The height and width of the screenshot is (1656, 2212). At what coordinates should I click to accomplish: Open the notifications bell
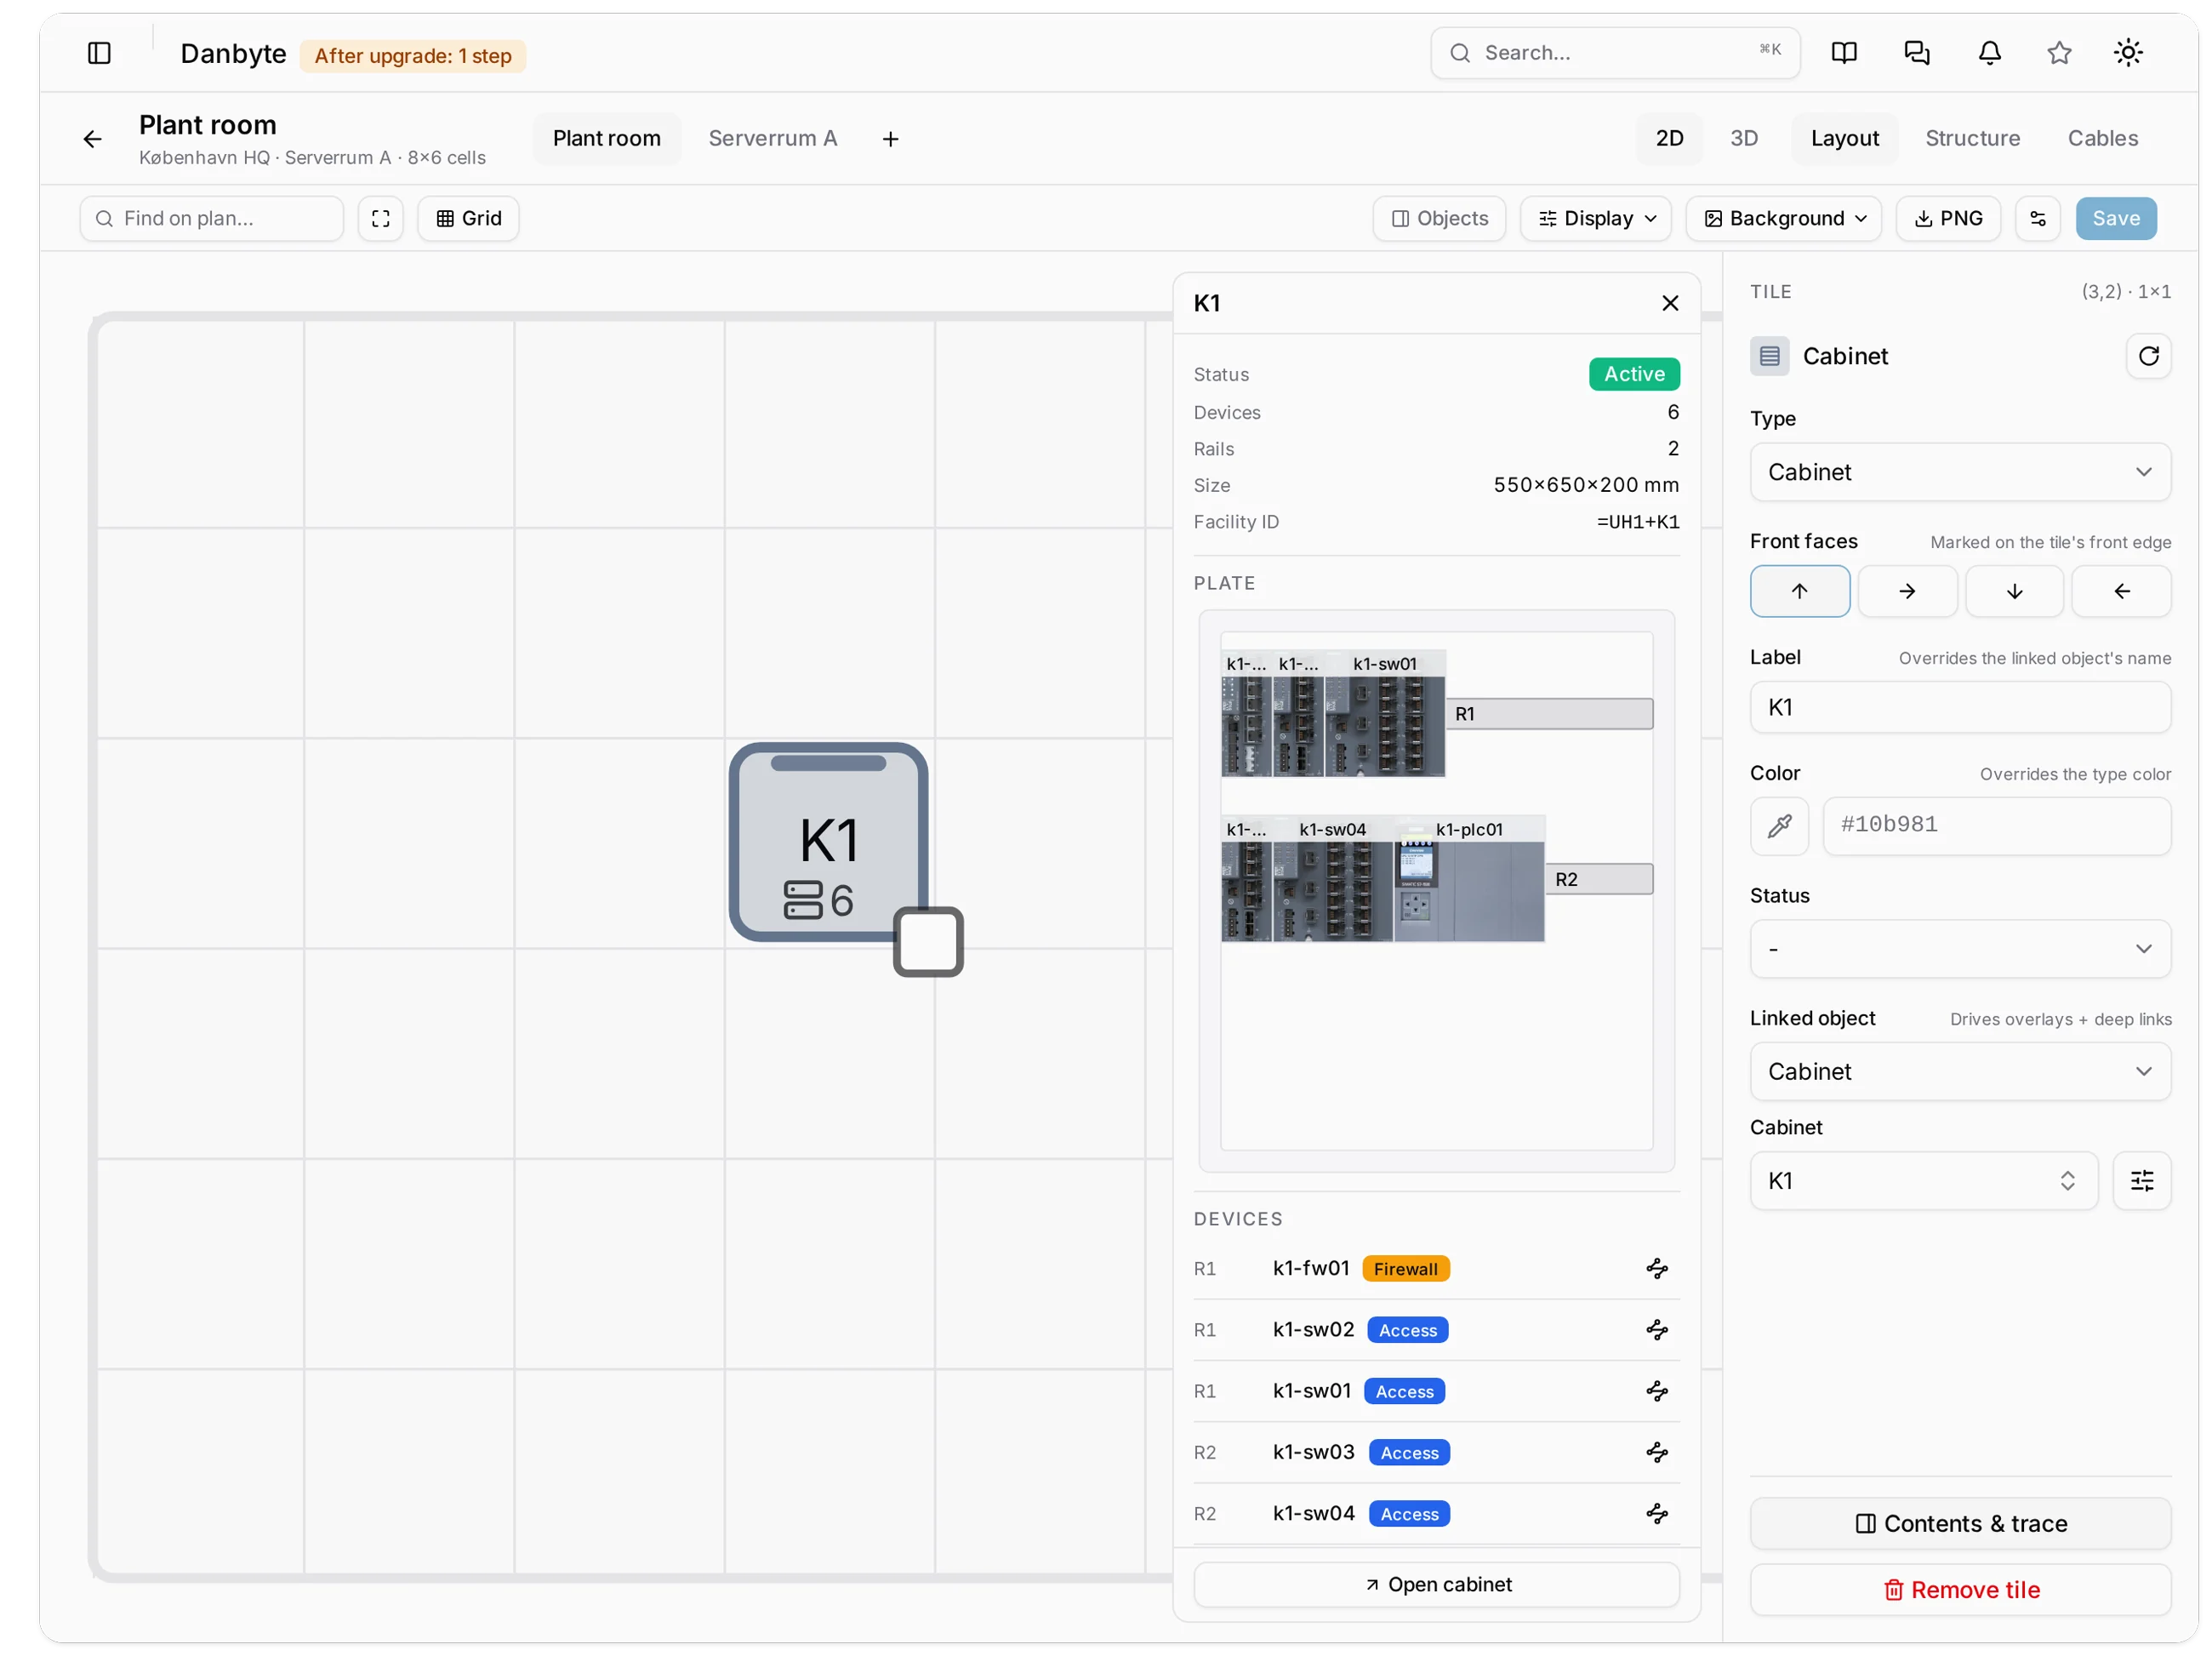pos(1989,53)
